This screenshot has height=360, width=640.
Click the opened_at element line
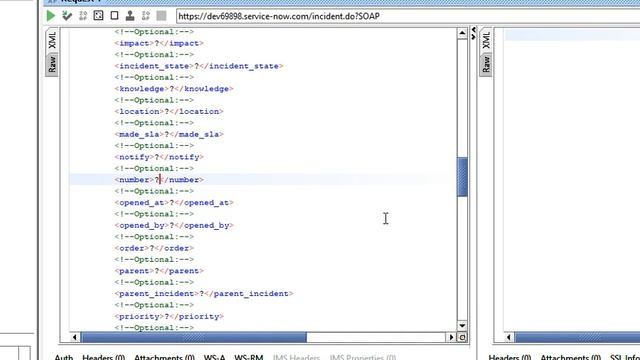(x=174, y=202)
